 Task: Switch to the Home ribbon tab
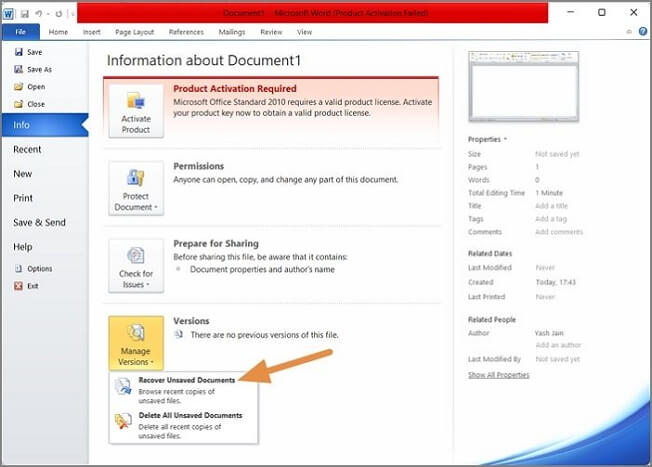point(58,32)
